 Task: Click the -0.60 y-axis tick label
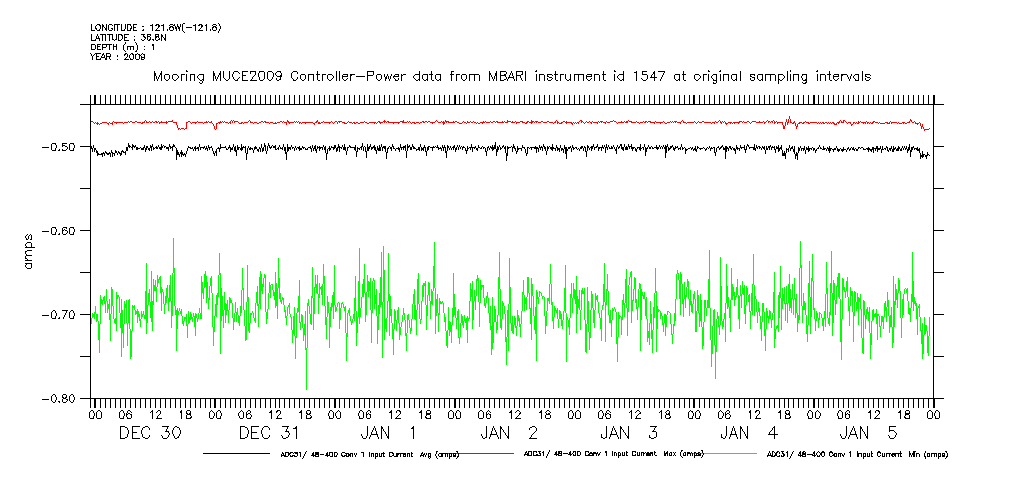click(63, 231)
